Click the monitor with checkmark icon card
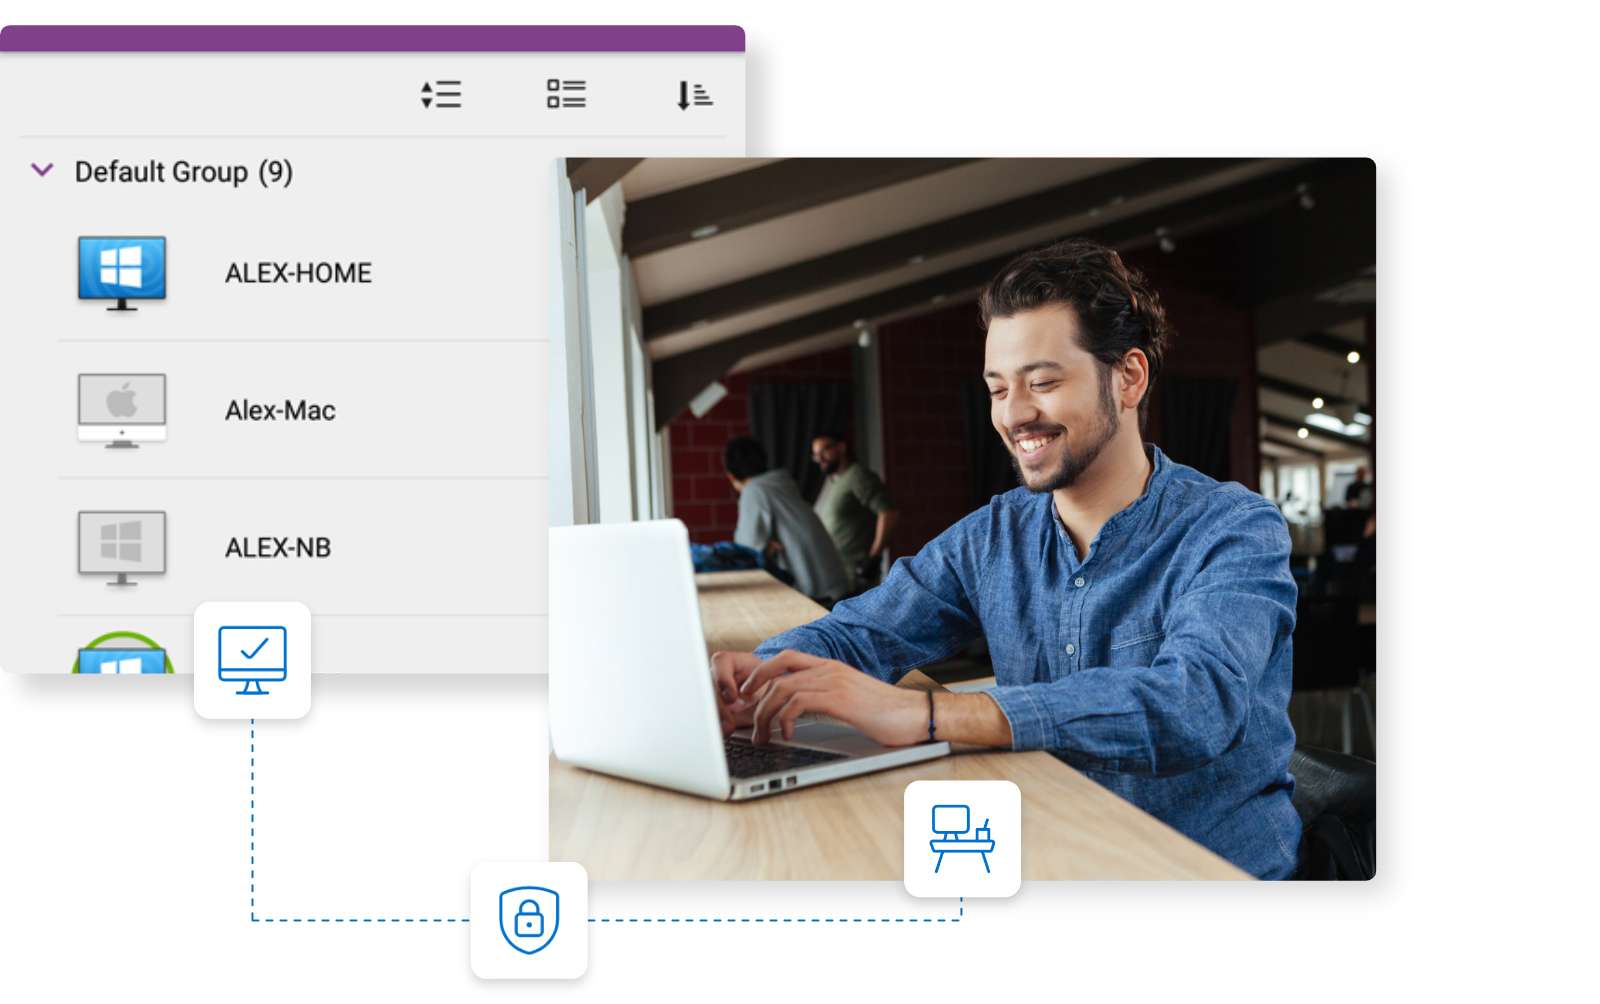This screenshot has width=1600, height=1004. tap(252, 660)
